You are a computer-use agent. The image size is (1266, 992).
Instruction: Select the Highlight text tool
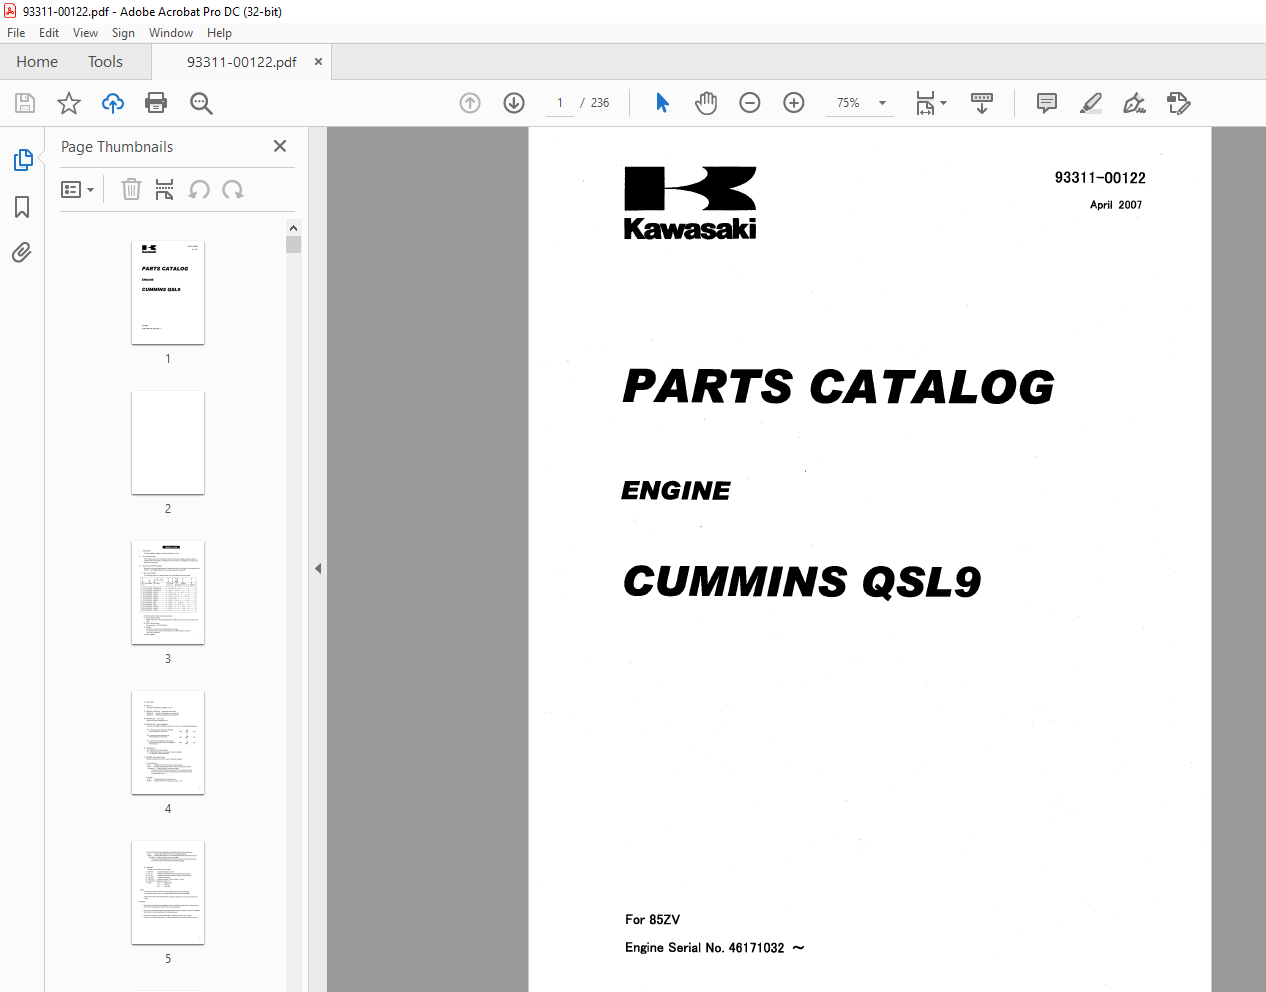point(1091,103)
